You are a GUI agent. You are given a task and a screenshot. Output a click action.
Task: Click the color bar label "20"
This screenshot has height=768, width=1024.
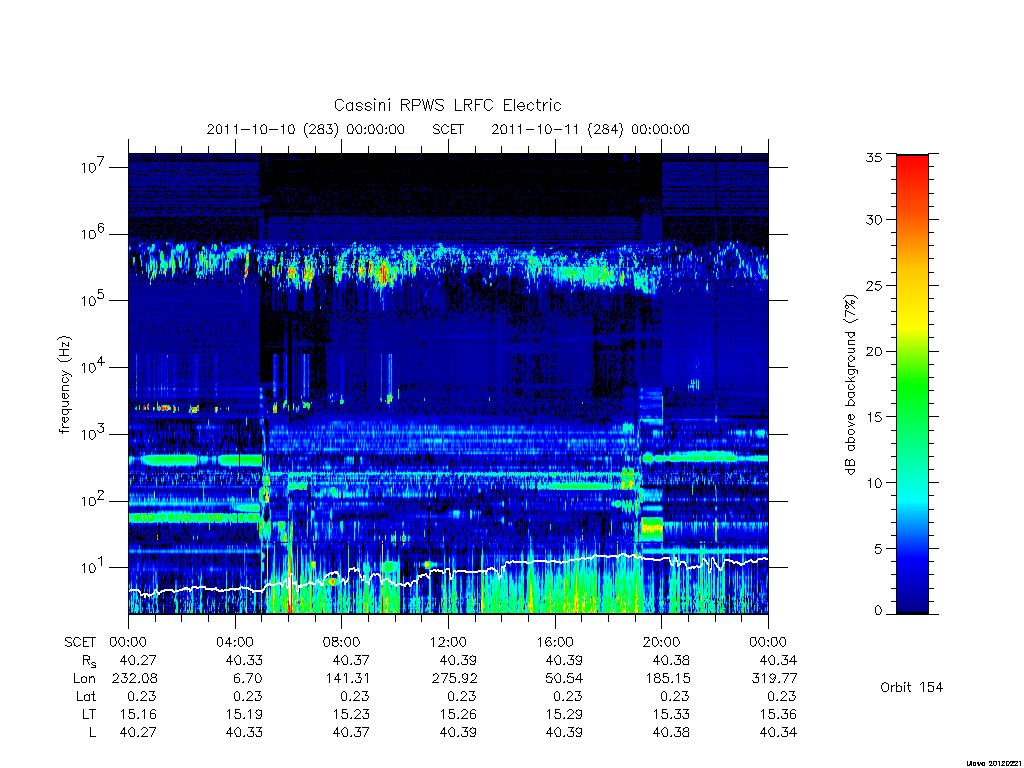pos(874,351)
